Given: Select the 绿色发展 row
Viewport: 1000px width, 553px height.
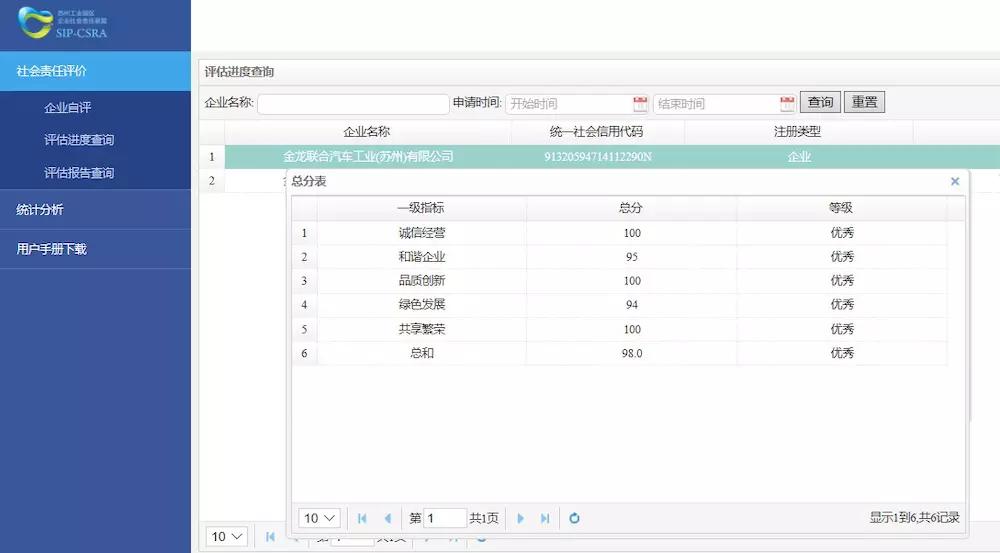Looking at the screenshot, I should pyautogui.click(x=619, y=305).
